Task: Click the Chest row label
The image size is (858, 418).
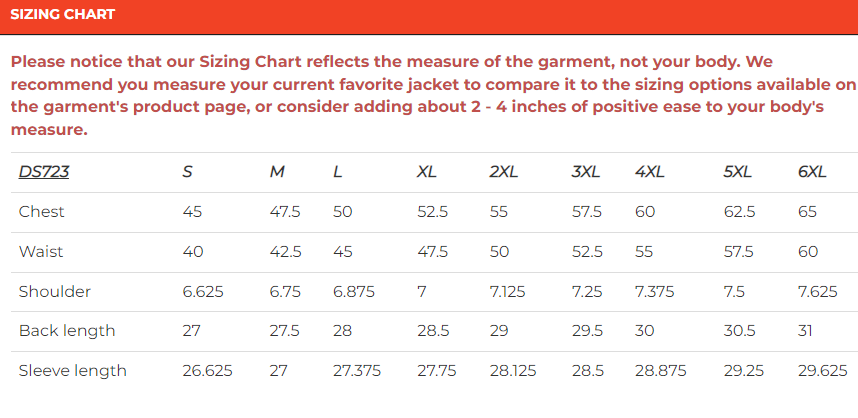Action: [x=40, y=211]
